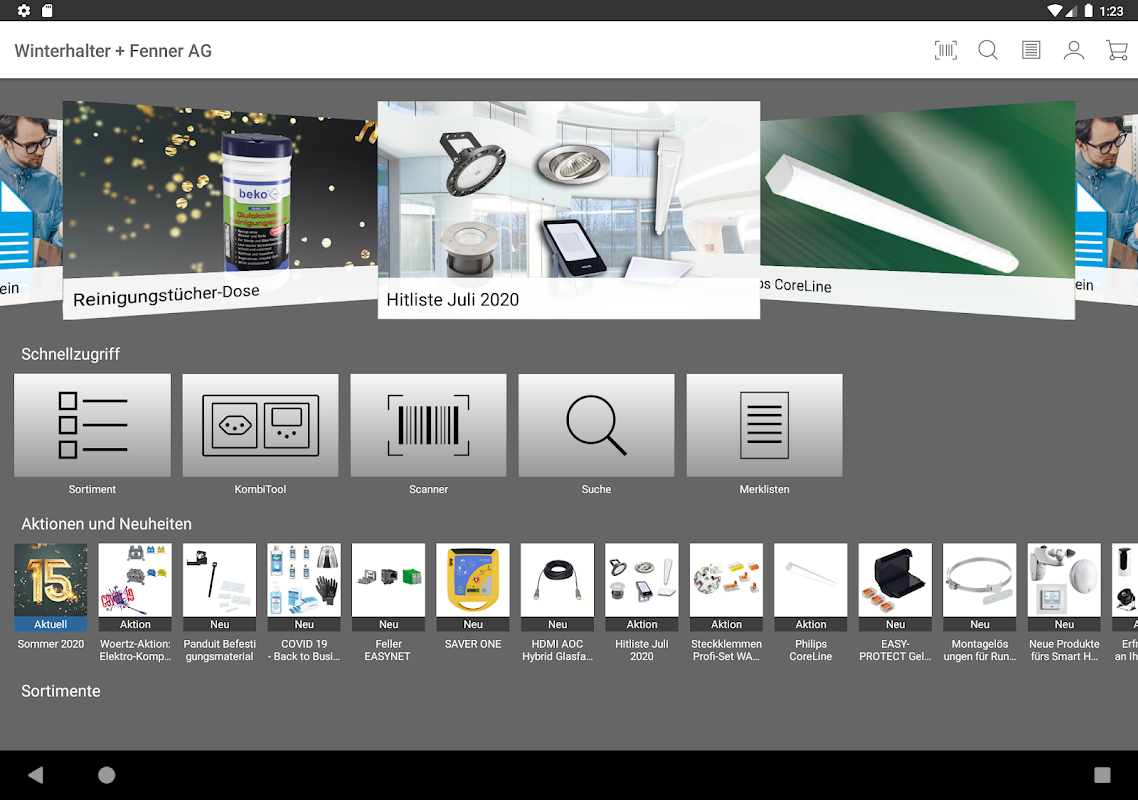Open the Merklisten quick access tile

(x=764, y=425)
